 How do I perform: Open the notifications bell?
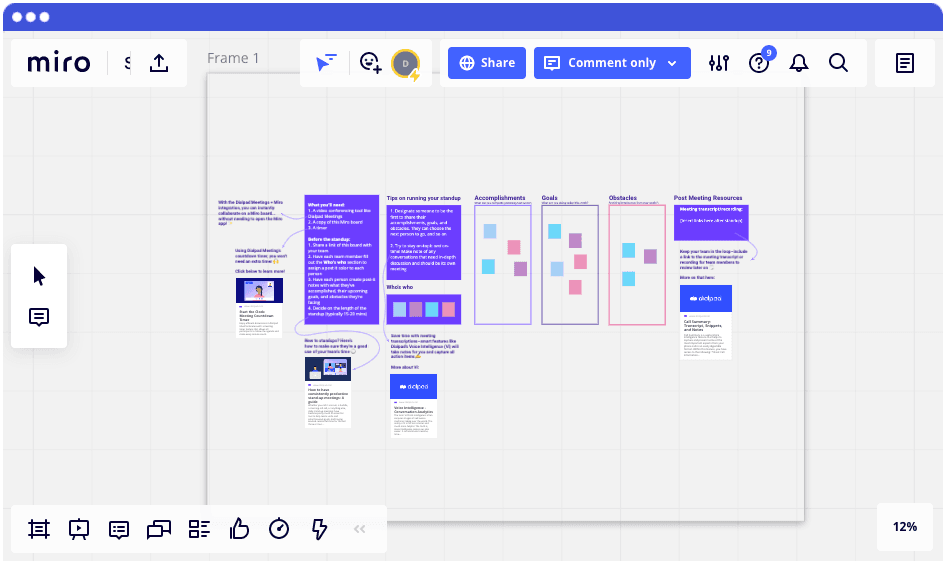(x=798, y=63)
